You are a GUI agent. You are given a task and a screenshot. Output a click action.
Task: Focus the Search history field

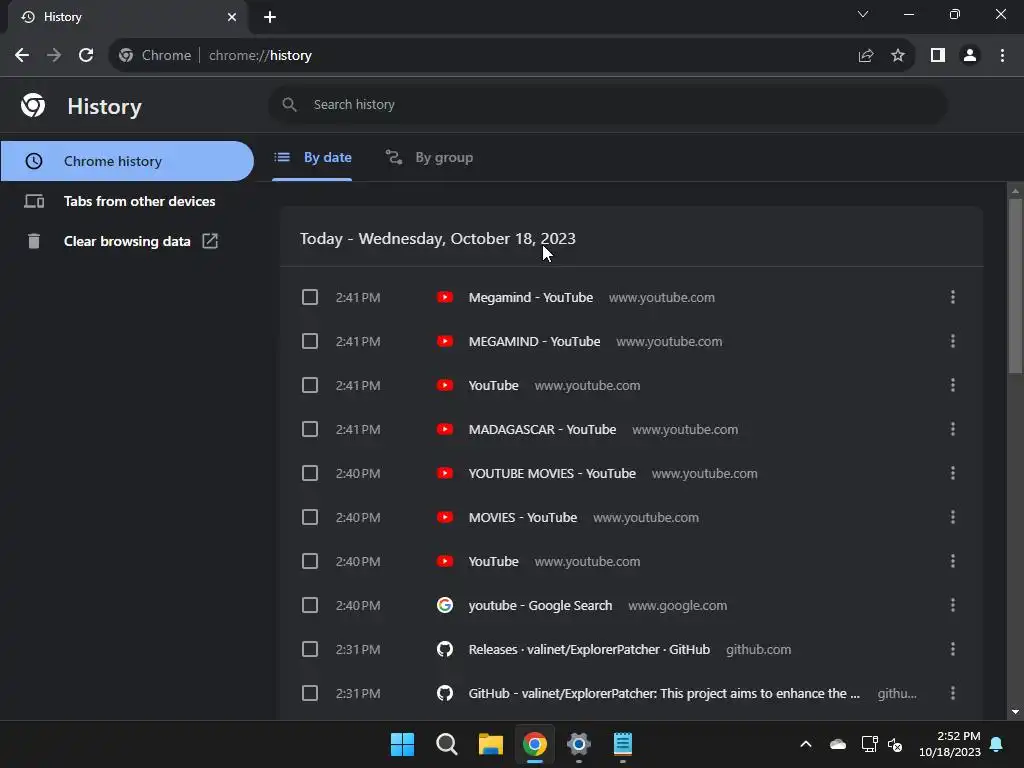pos(607,104)
